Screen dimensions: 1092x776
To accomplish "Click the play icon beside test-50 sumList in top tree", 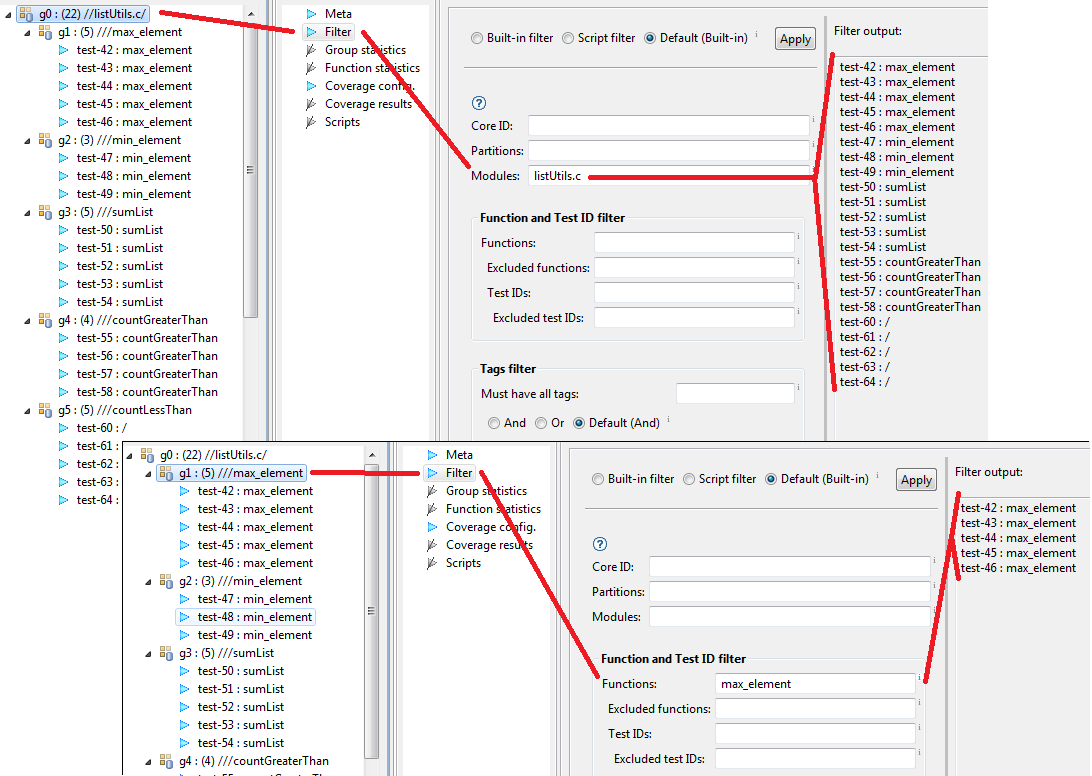I will pyautogui.click(x=63, y=230).
